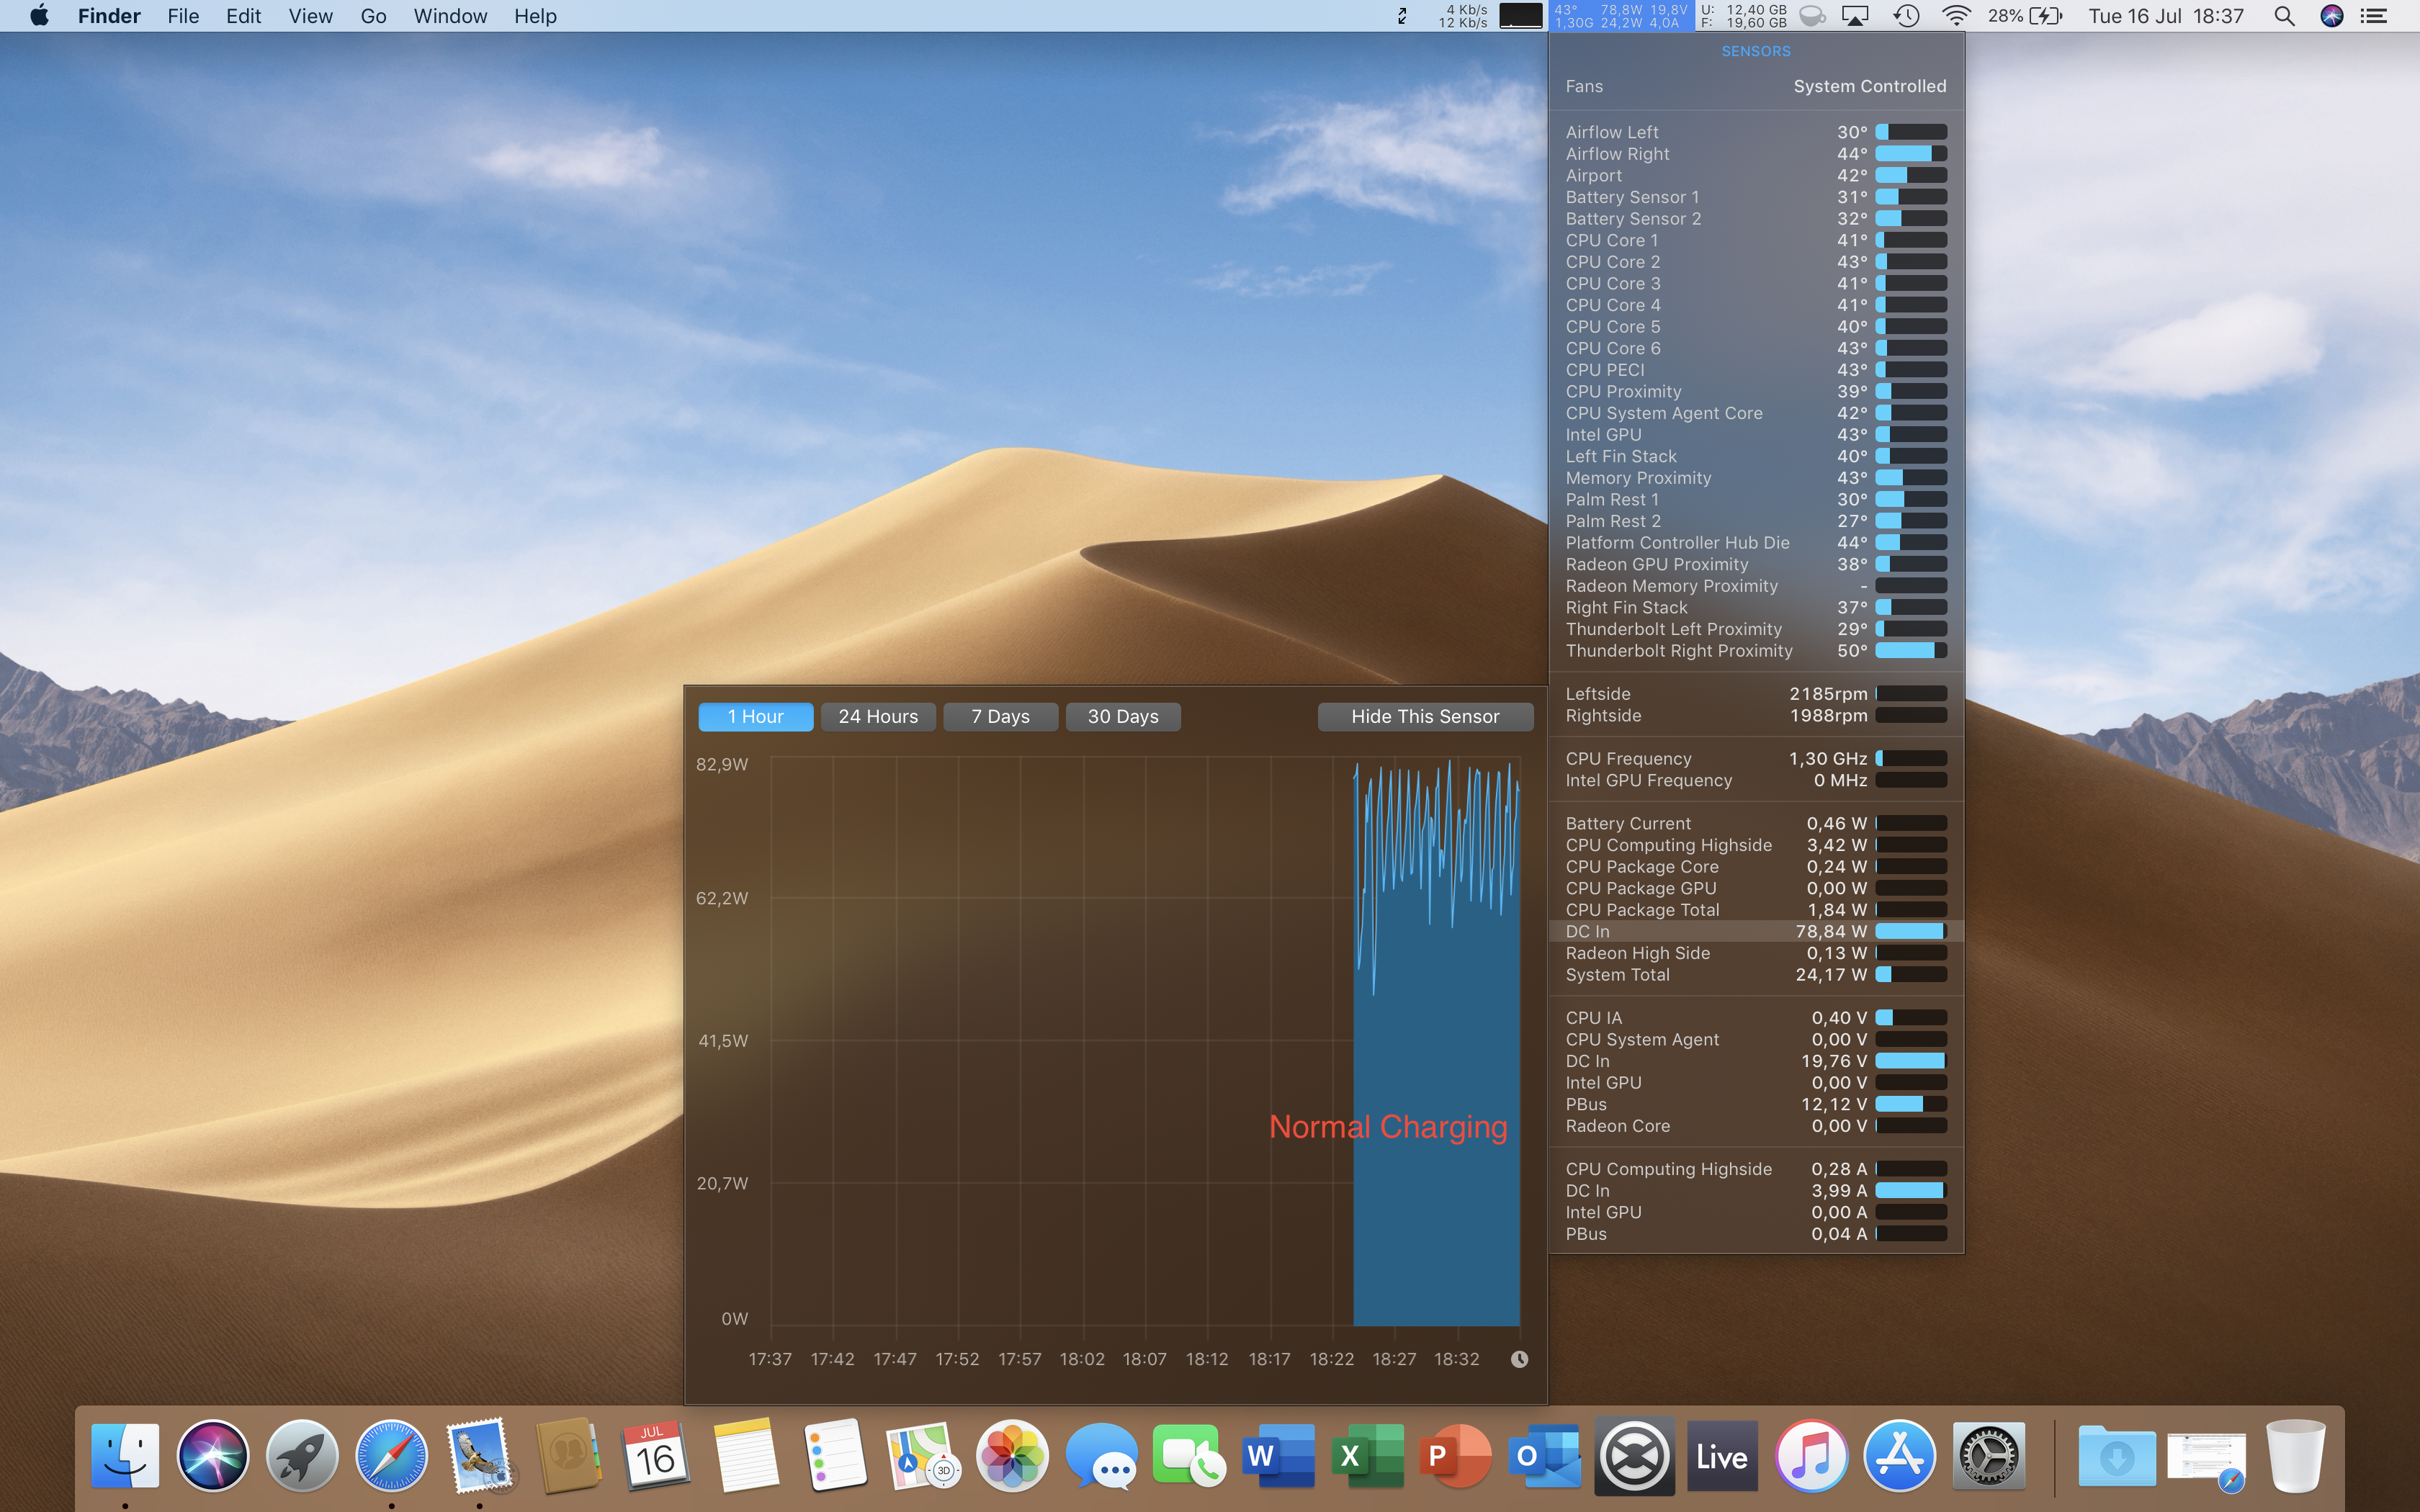Launch Microsoft Outlook from Dock
Viewport: 2420px width, 1512px height.
click(1545, 1455)
